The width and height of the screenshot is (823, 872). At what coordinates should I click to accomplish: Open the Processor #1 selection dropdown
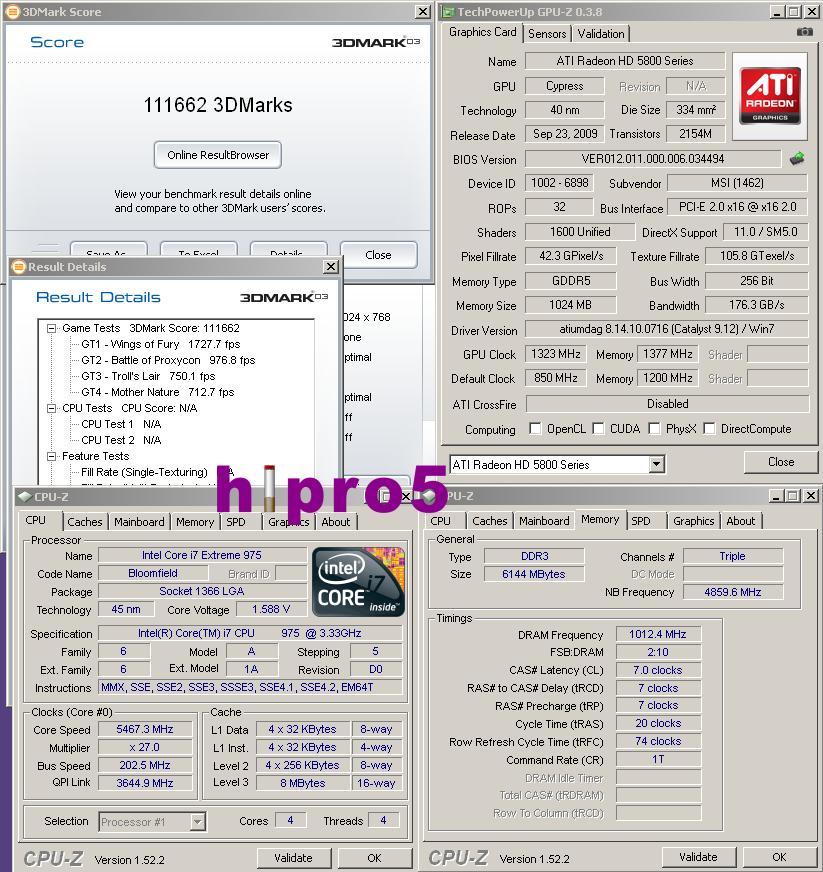197,821
